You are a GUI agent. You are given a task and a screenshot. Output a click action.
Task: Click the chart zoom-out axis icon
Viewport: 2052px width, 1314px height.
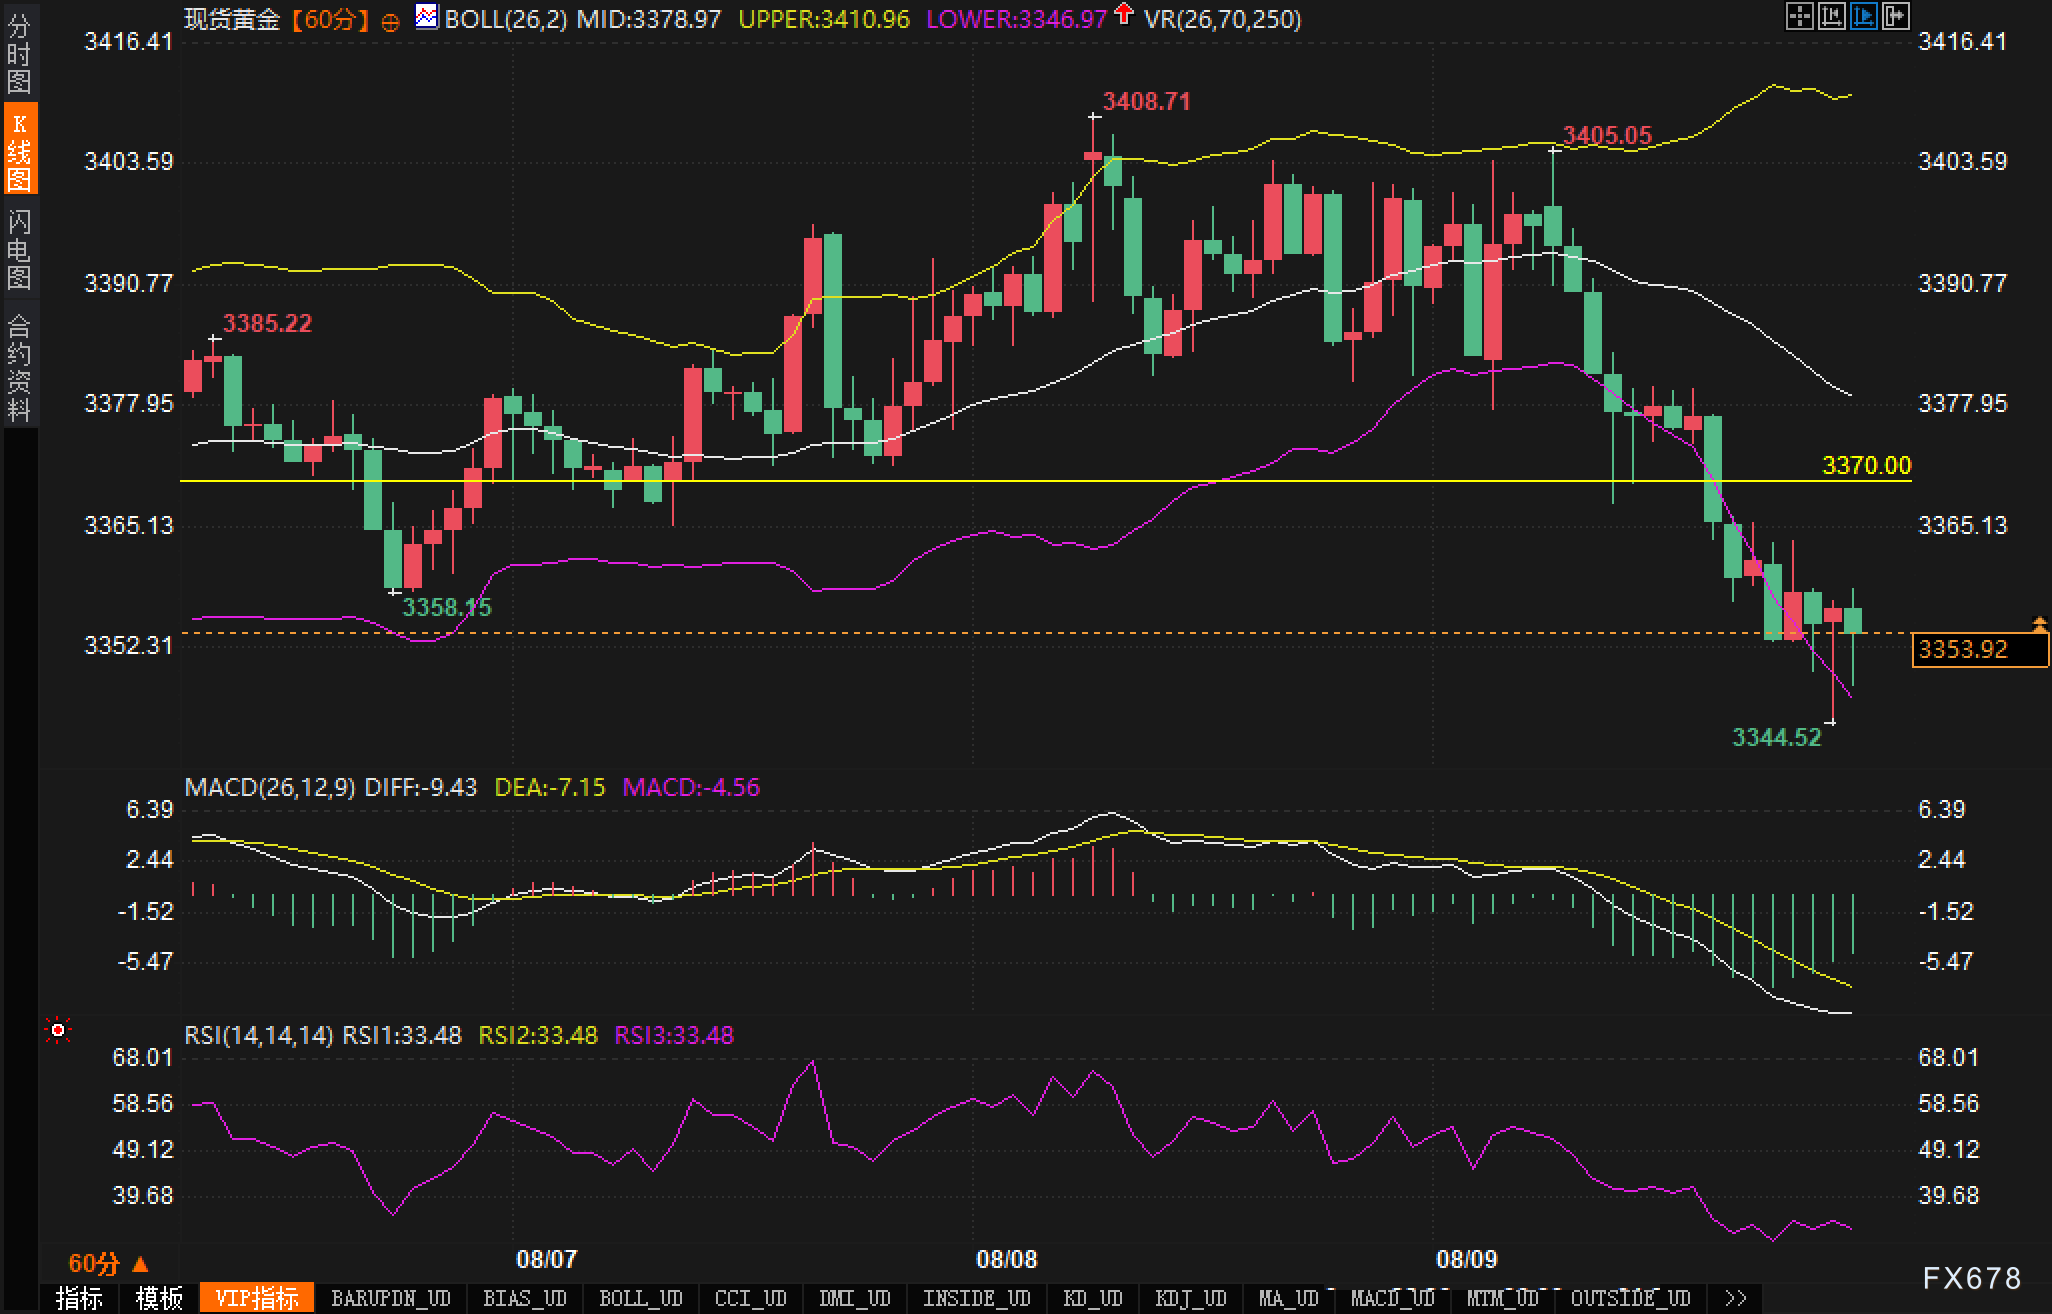click(x=1831, y=16)
